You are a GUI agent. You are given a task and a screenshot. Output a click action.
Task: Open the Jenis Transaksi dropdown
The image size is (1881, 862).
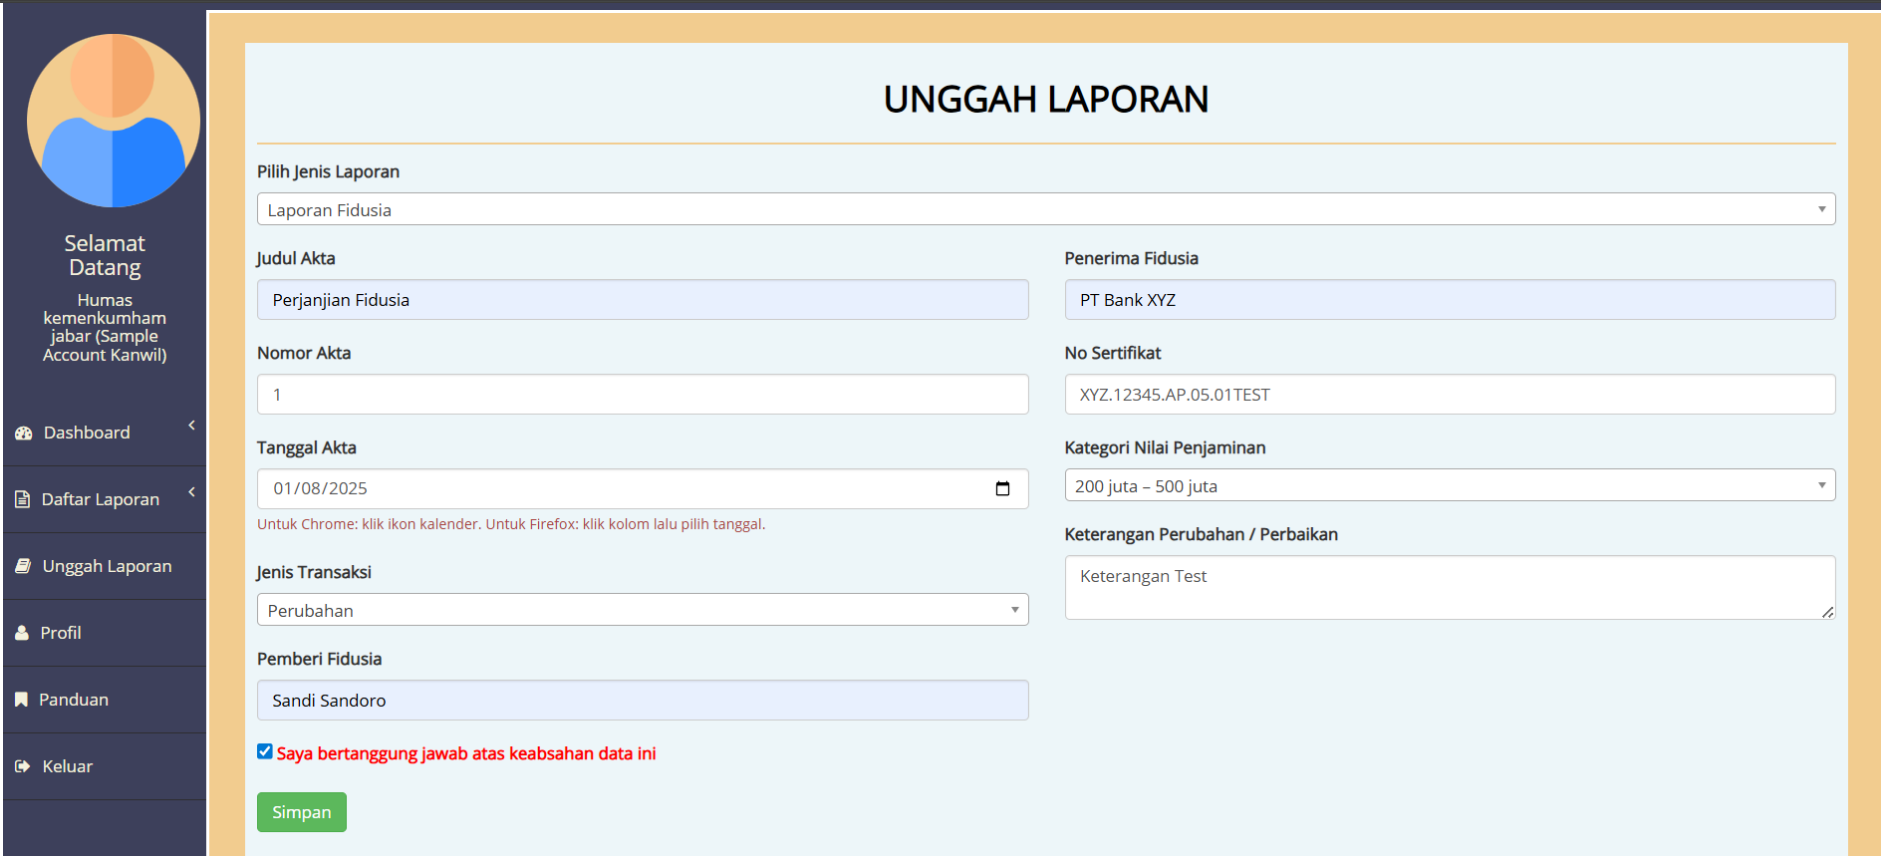642,610
